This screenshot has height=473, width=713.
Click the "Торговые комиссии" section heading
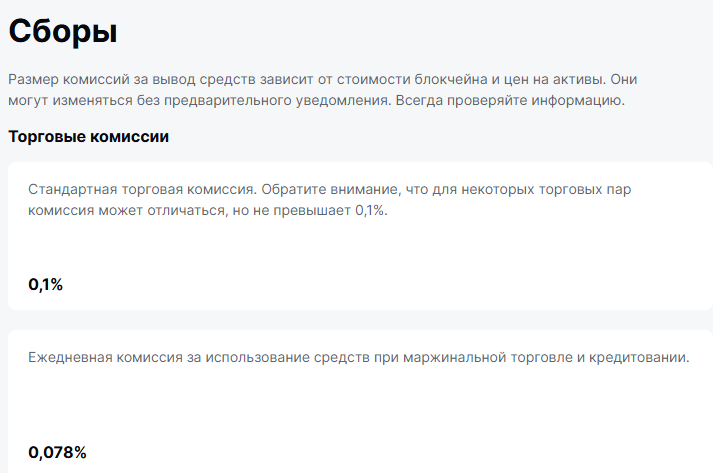click(x=88, y=136)
